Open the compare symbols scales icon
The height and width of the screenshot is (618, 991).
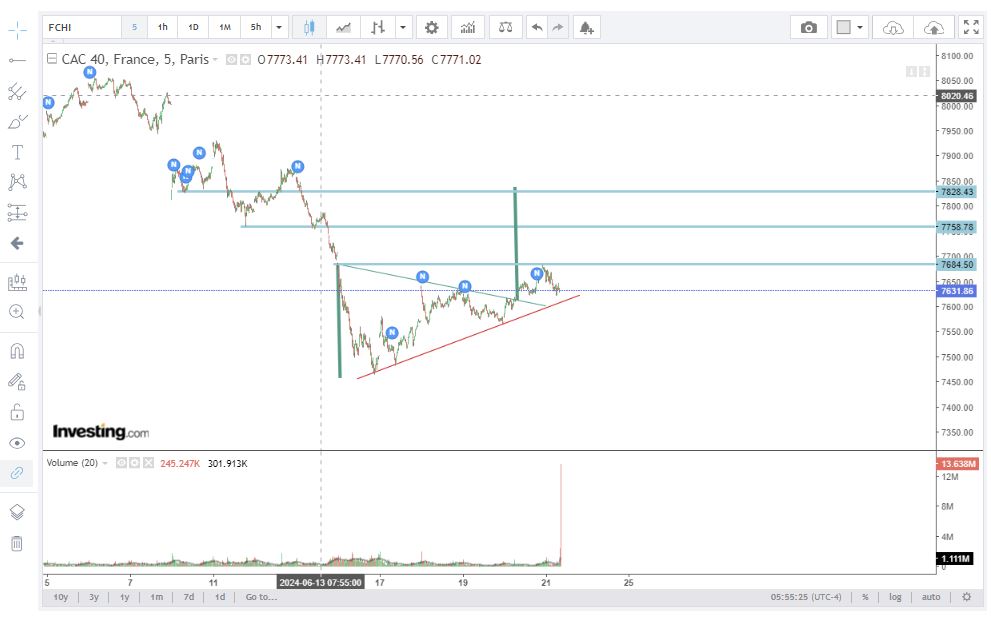506,27
